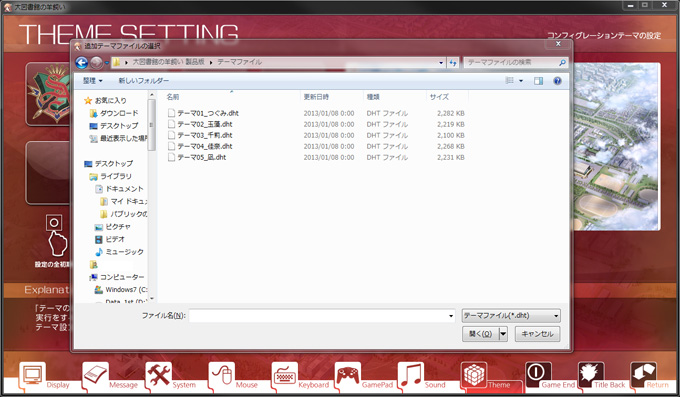
Task: Click 新しいフォルダー in the toolbar
Action: coord(144,81)
